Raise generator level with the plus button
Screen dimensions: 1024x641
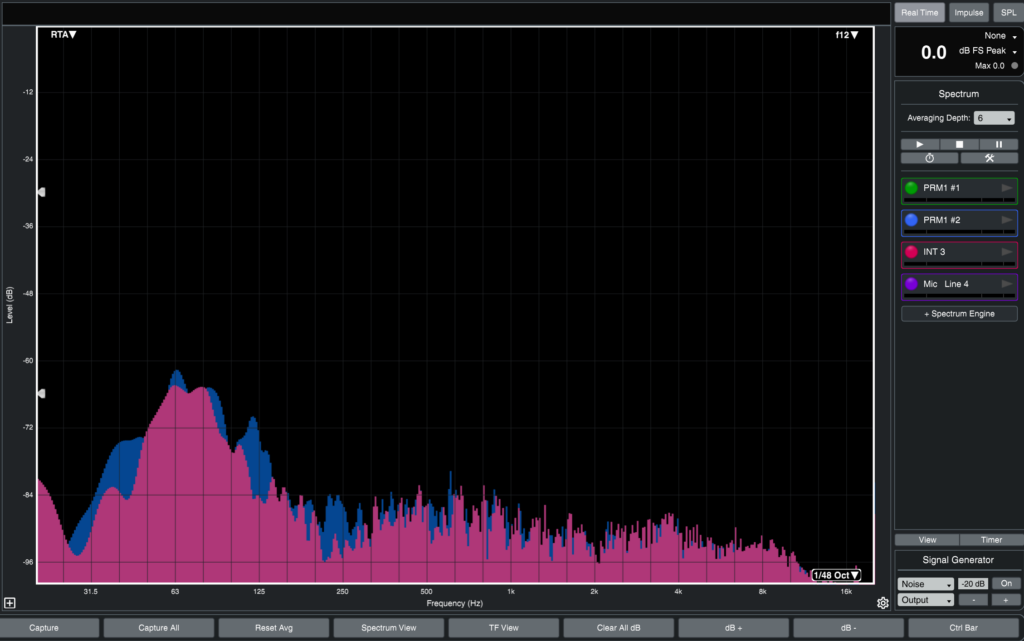pyautogui.click(x=1006, y=600)
